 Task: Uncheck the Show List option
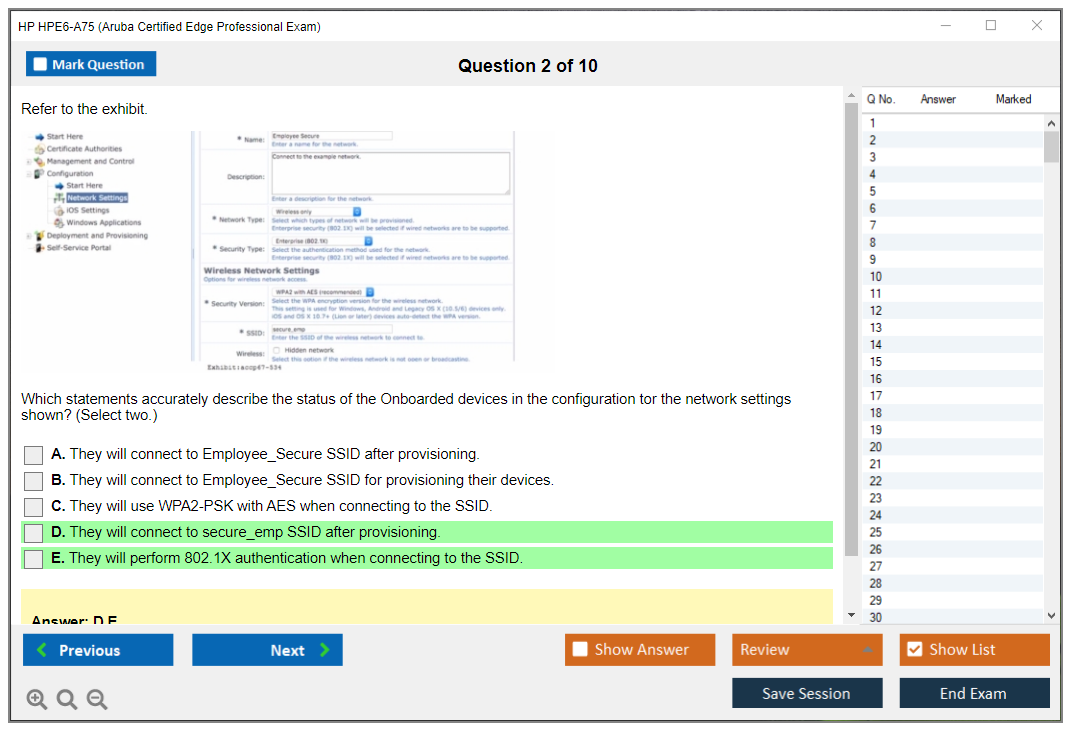[914, 649]
